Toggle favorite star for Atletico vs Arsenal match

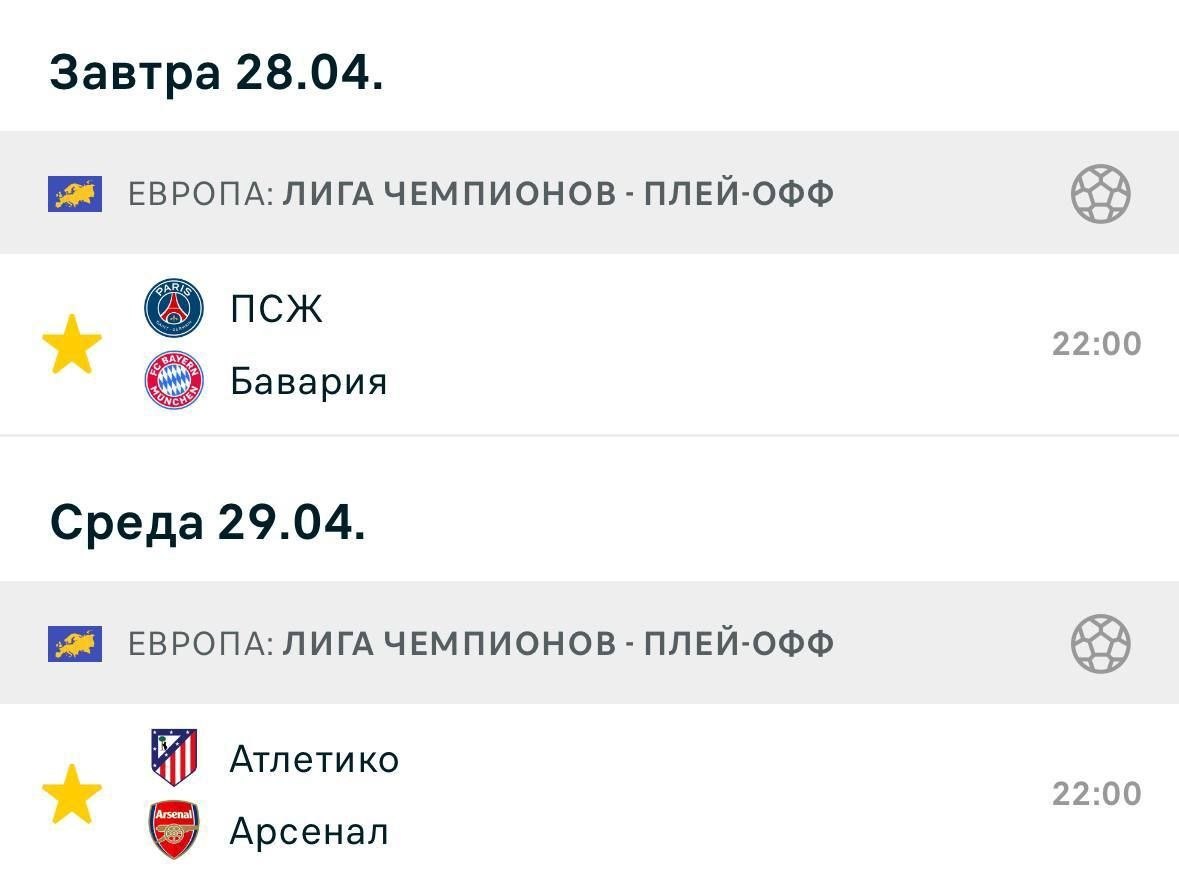[72, 795]
